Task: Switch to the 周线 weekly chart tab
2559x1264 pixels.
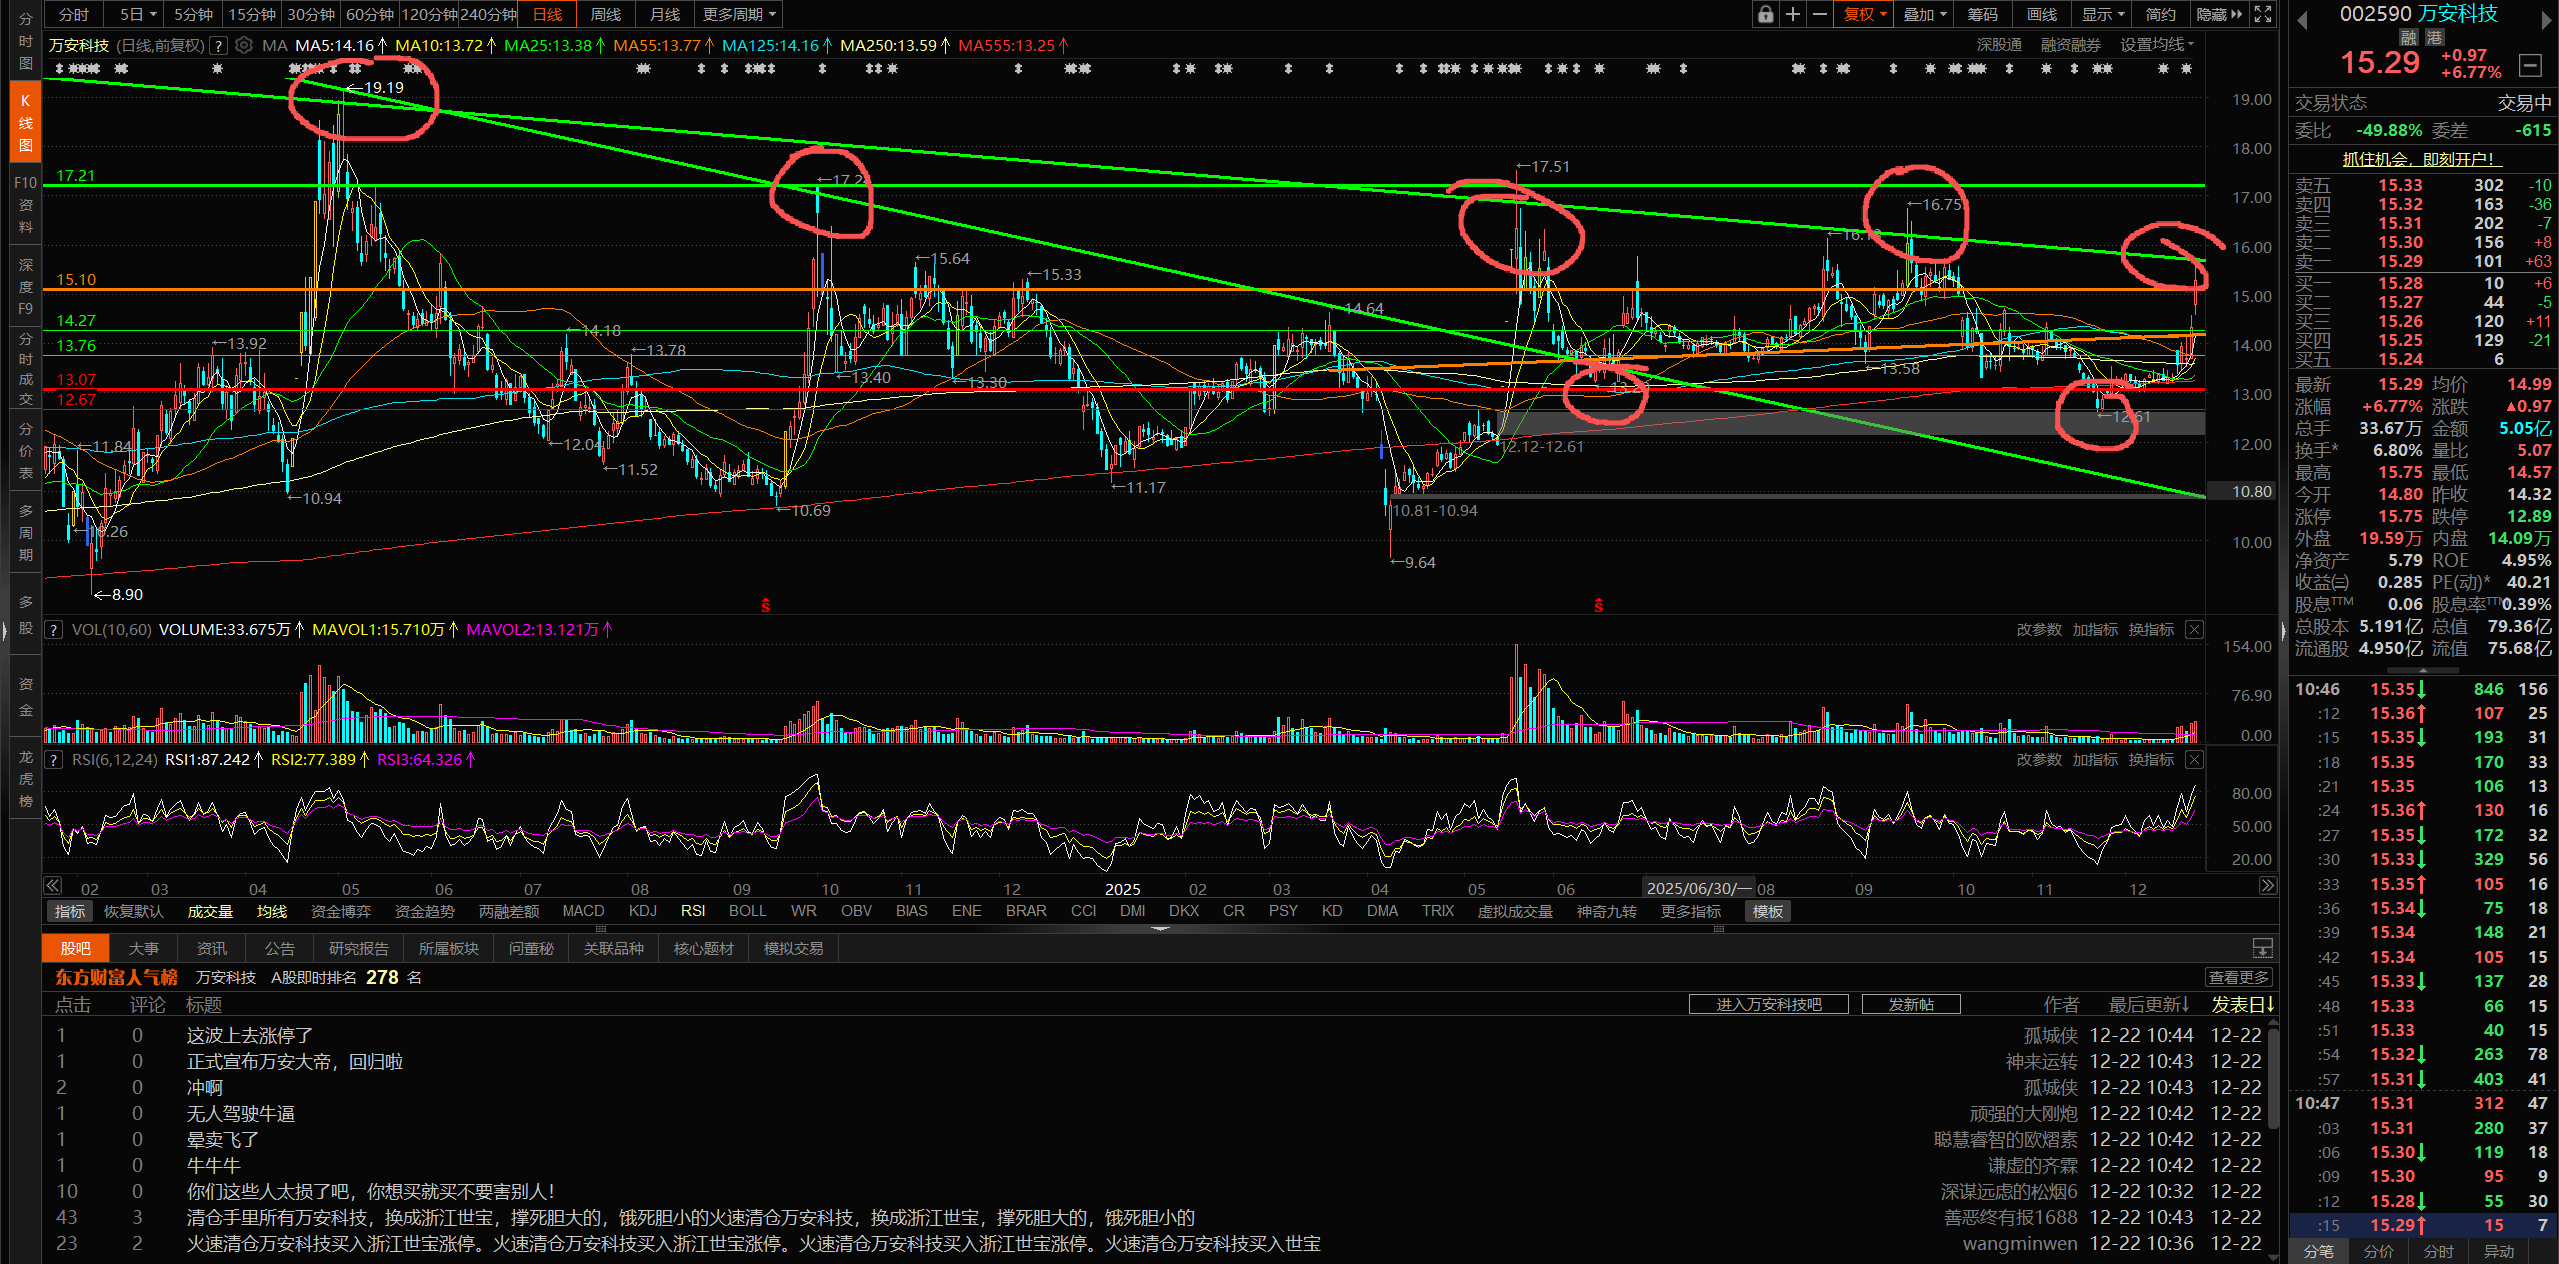Action: point(606,14)
